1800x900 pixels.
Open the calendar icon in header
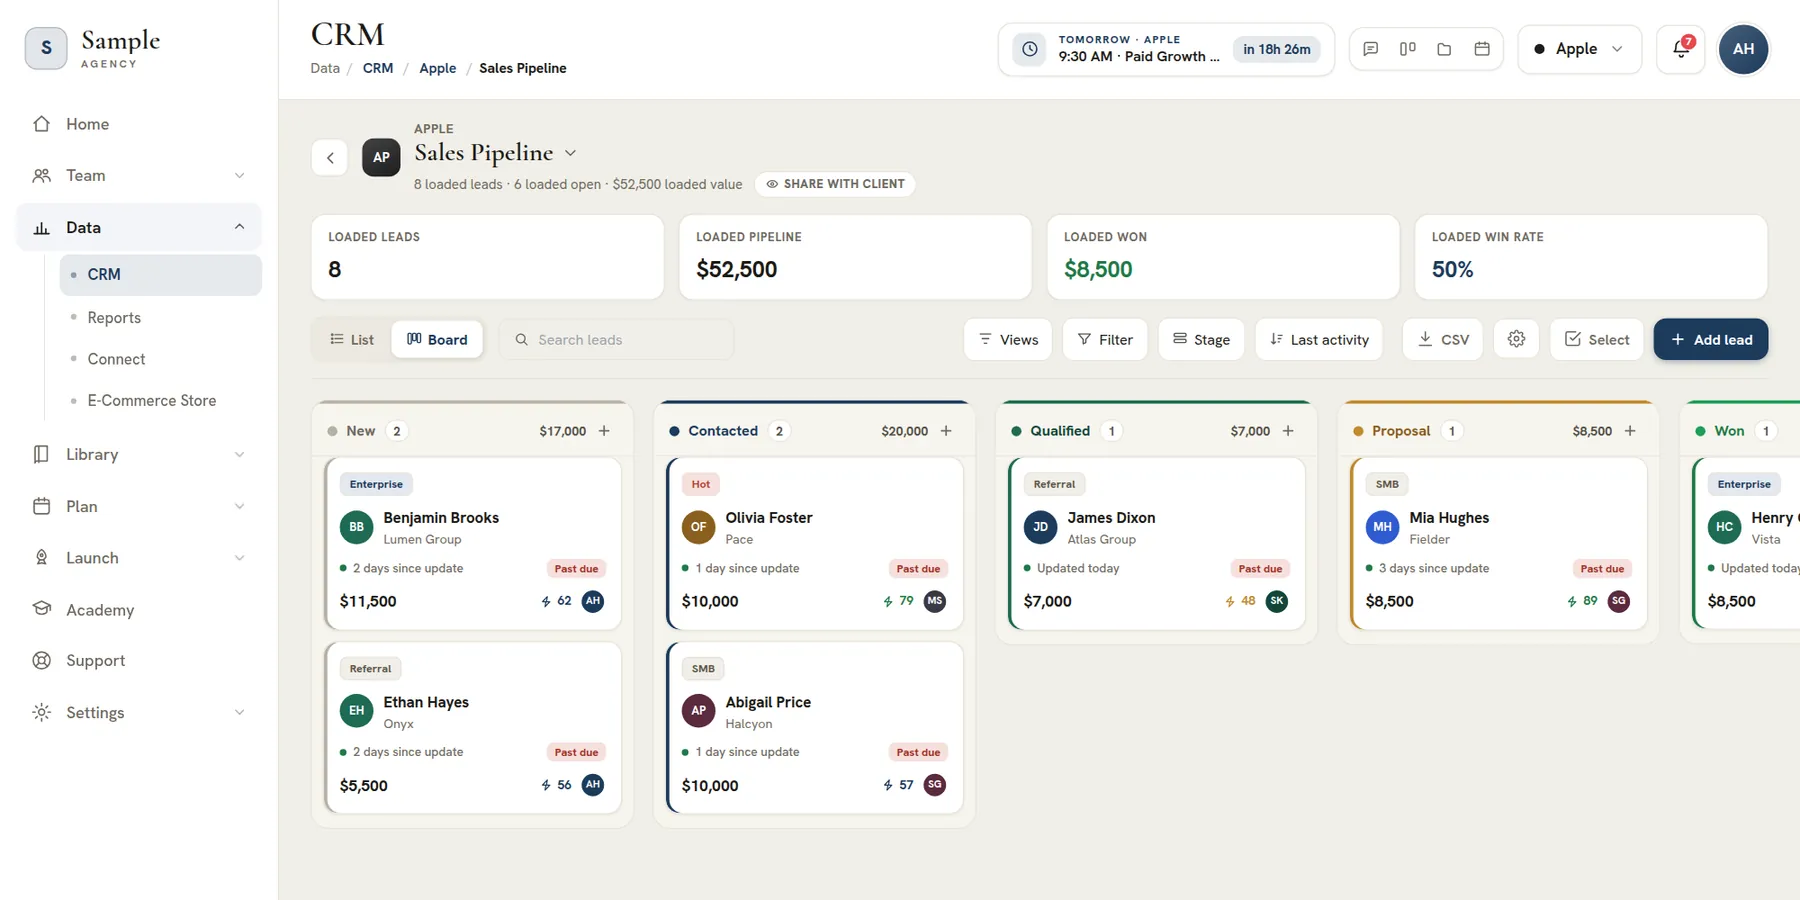click(1482, 49)
